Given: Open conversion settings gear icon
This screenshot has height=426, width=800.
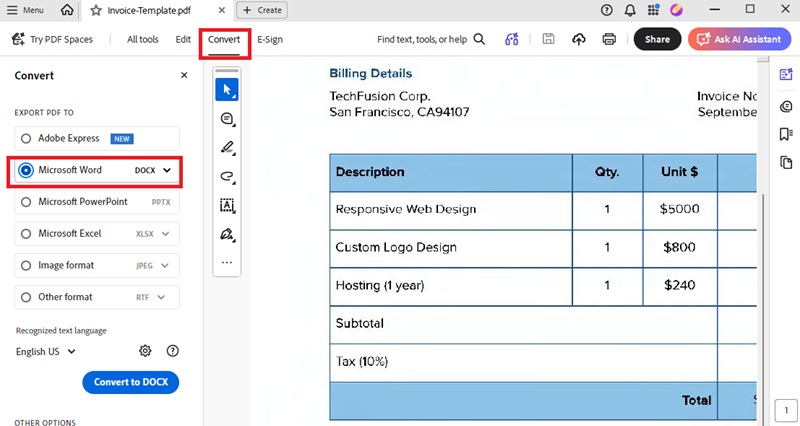Looking at the screenshot, I should point(145,351).
